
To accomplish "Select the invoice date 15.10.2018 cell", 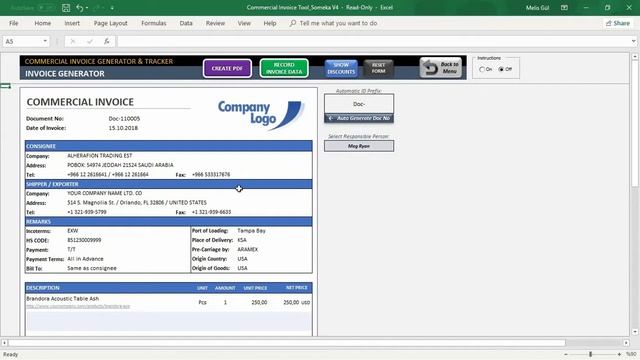I will click(x=123, y=128).
